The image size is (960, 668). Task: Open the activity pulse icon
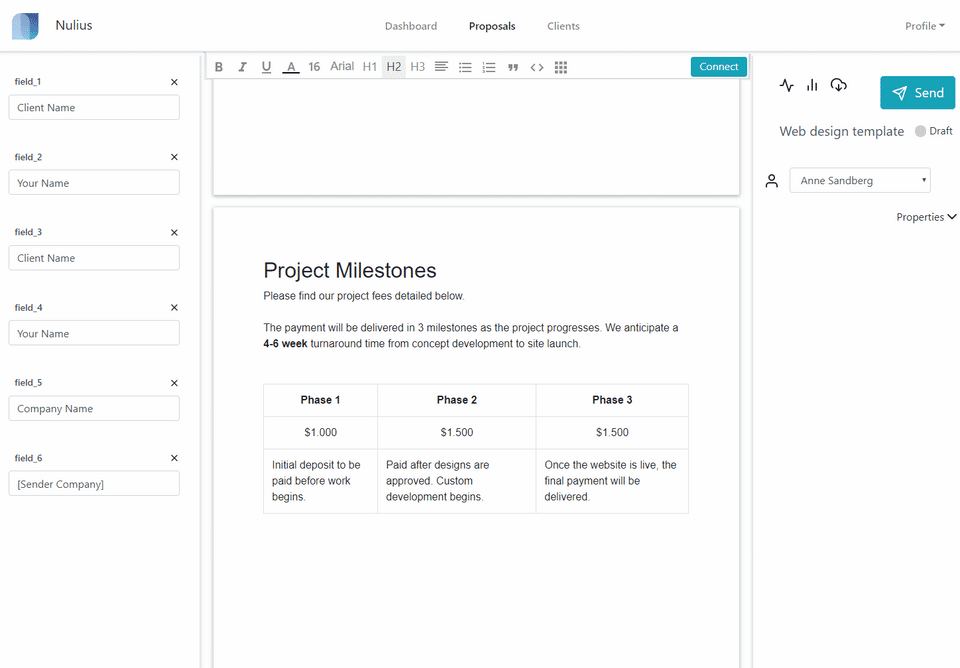pos(787,86)
